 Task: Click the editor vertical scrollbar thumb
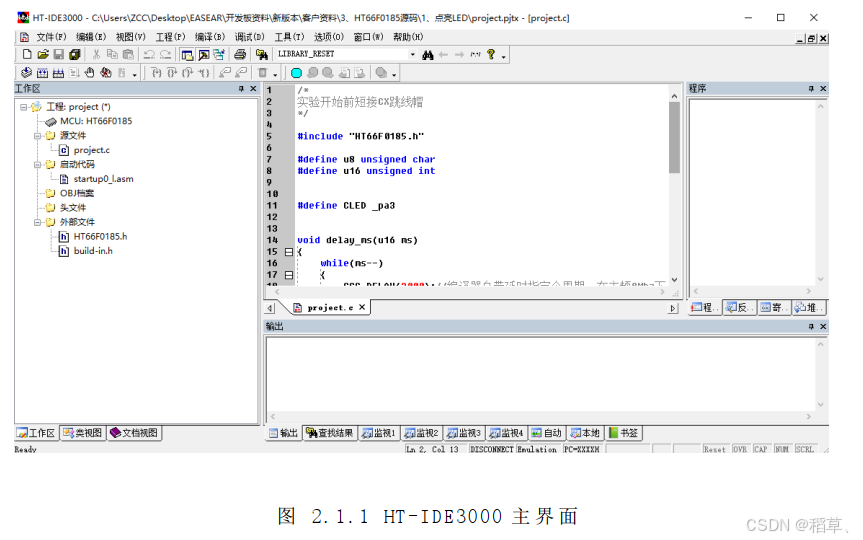(x=674, y=138)
